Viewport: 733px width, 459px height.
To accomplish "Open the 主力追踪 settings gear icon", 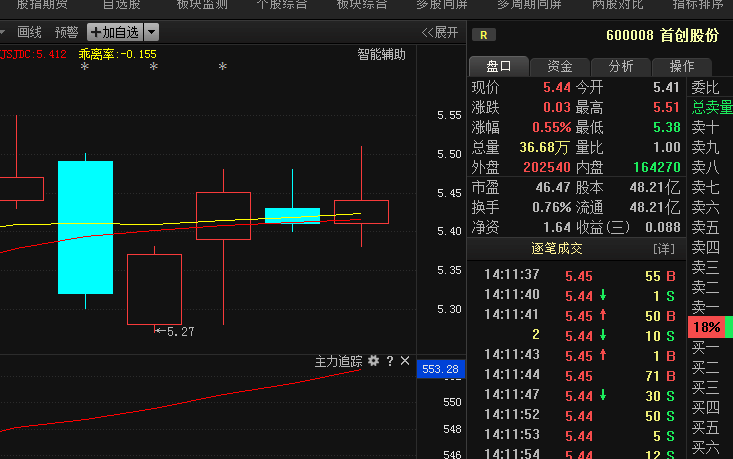I will tap(373, 361).
